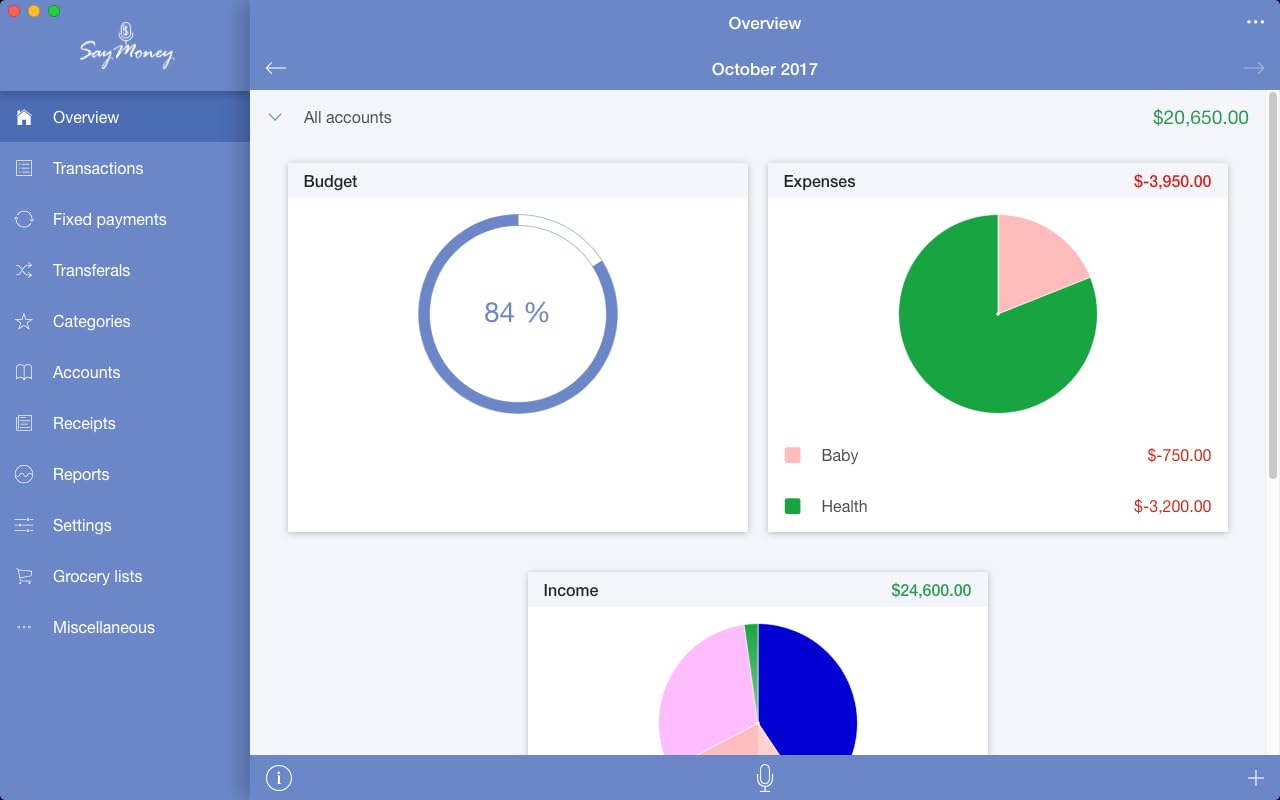
Task: Click the Fixed payments recurring icon
Action: (x=25, y=219)
